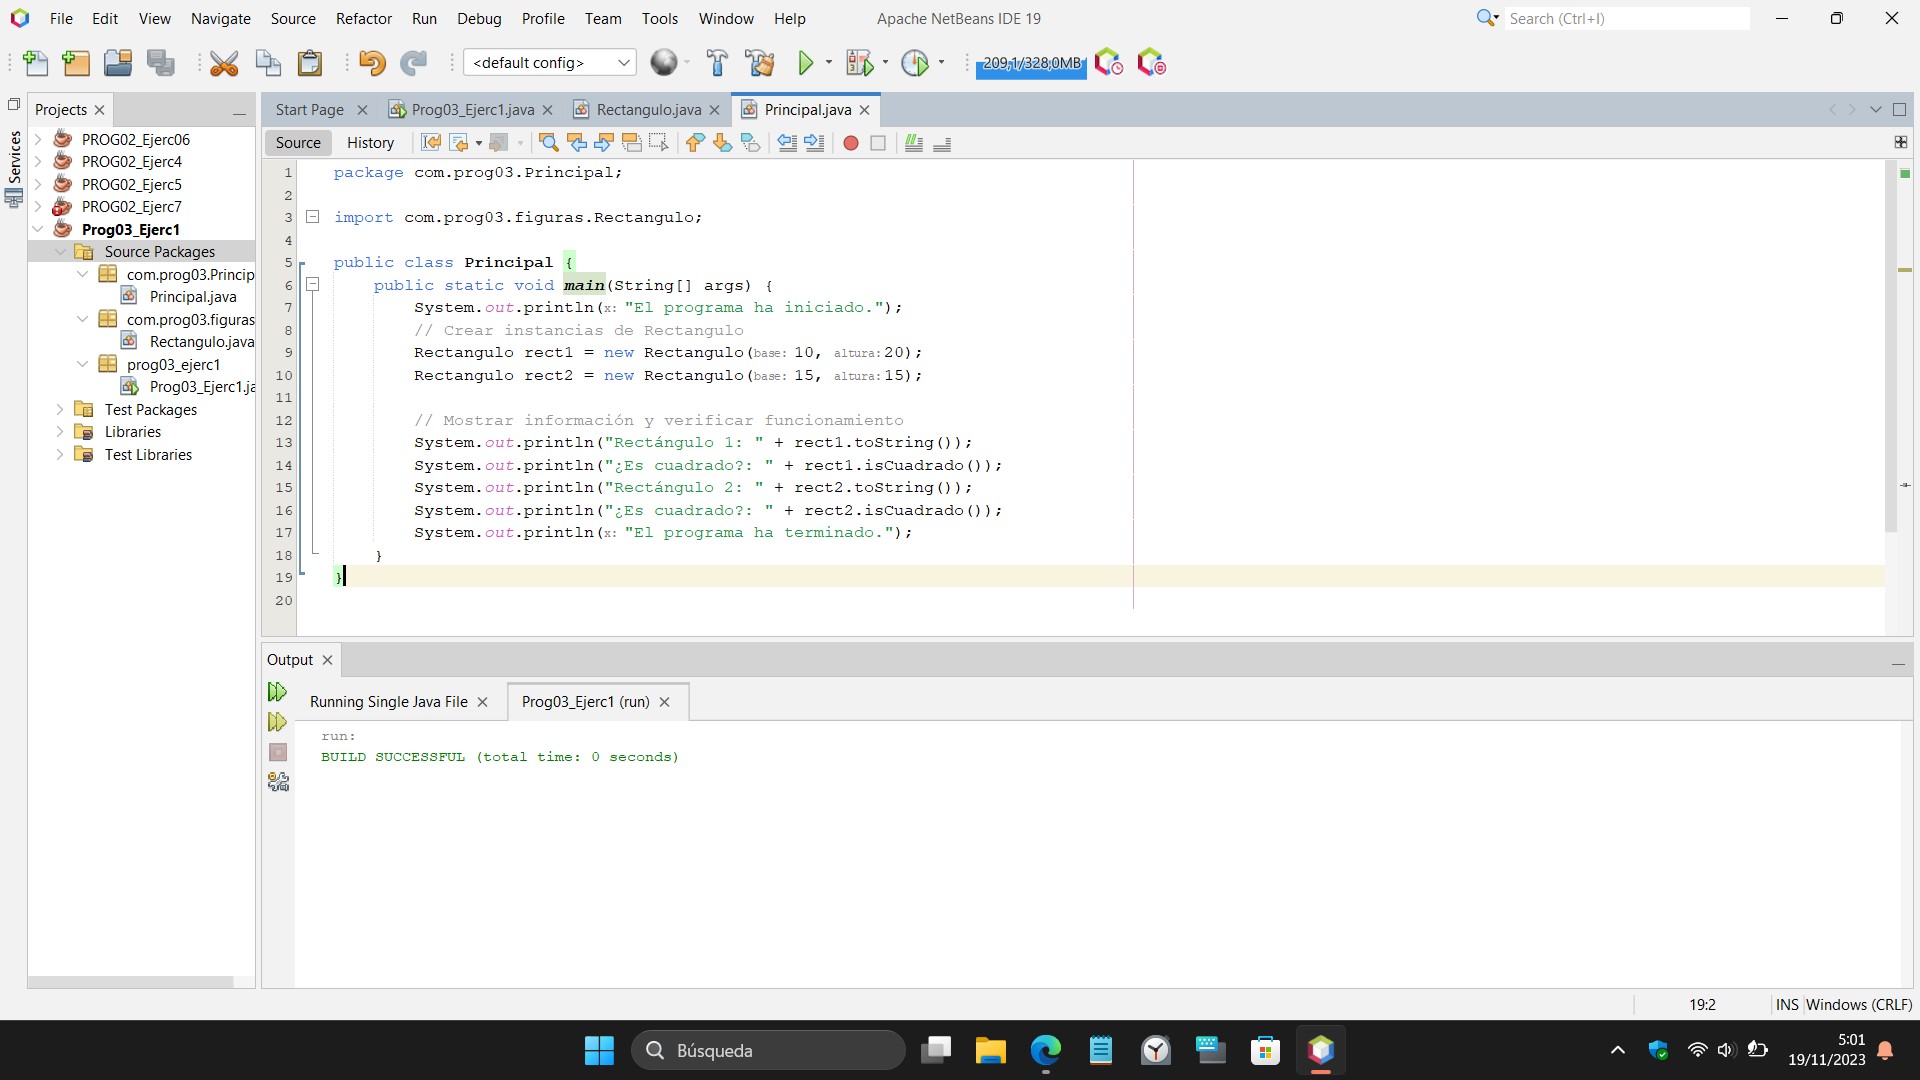Click the Profile Project clock icon
Screen dimensions: 1920x1080
[915, 63]
